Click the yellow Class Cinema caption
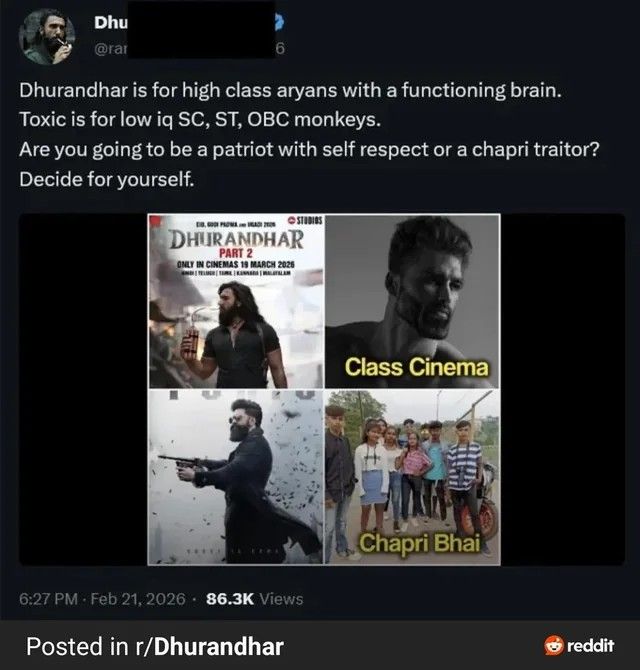 416,367
